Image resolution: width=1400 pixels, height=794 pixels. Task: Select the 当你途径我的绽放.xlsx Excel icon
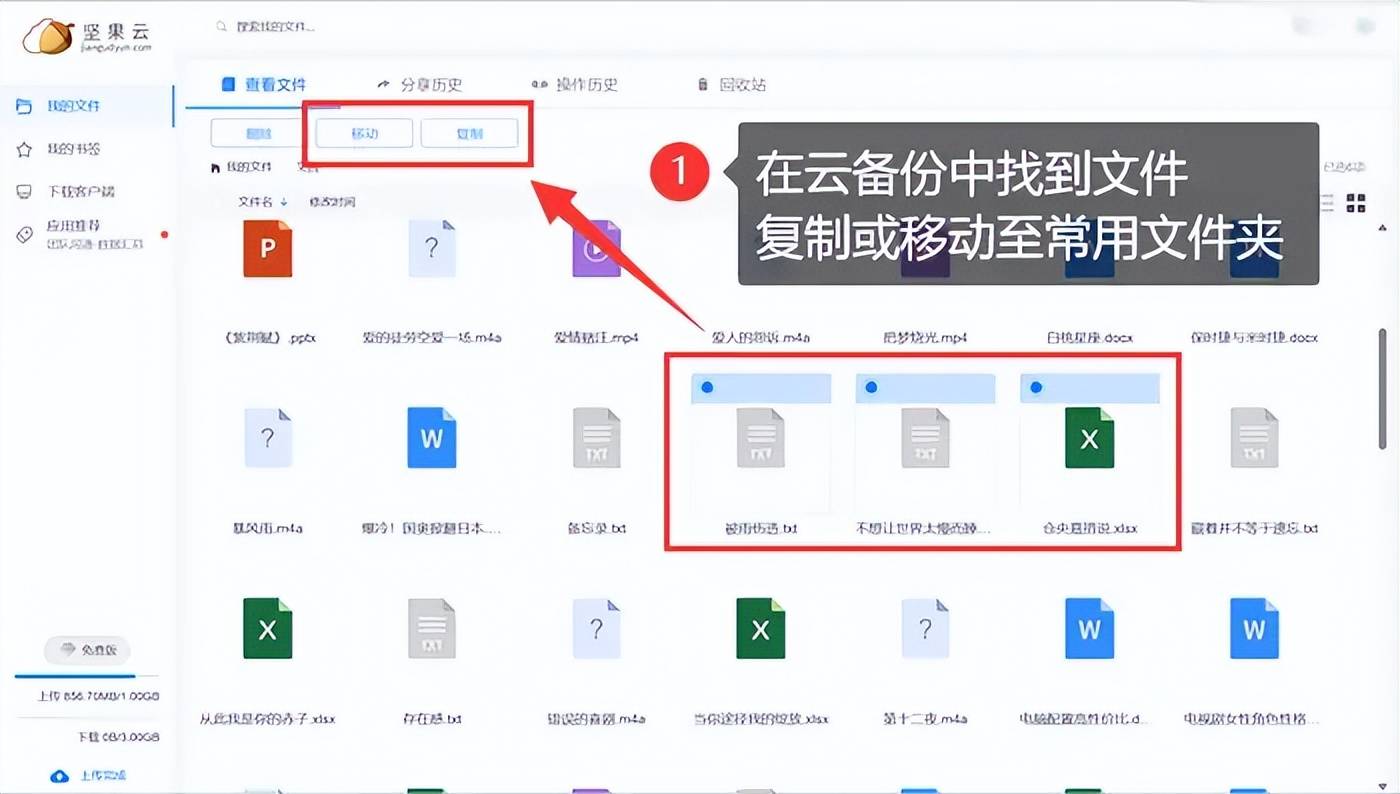click(761, 628)
